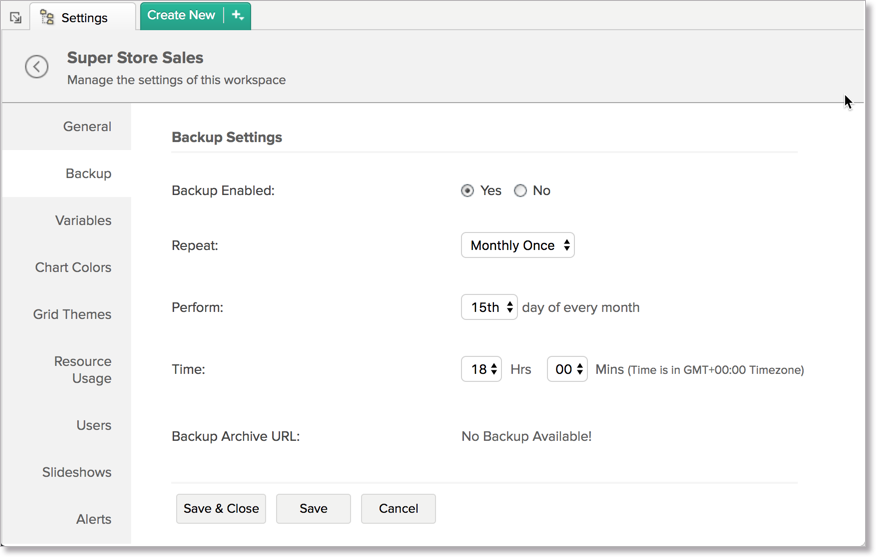Click the Settings tab tree icon
This screenshot has width=876, height=557.
[47, 17]
